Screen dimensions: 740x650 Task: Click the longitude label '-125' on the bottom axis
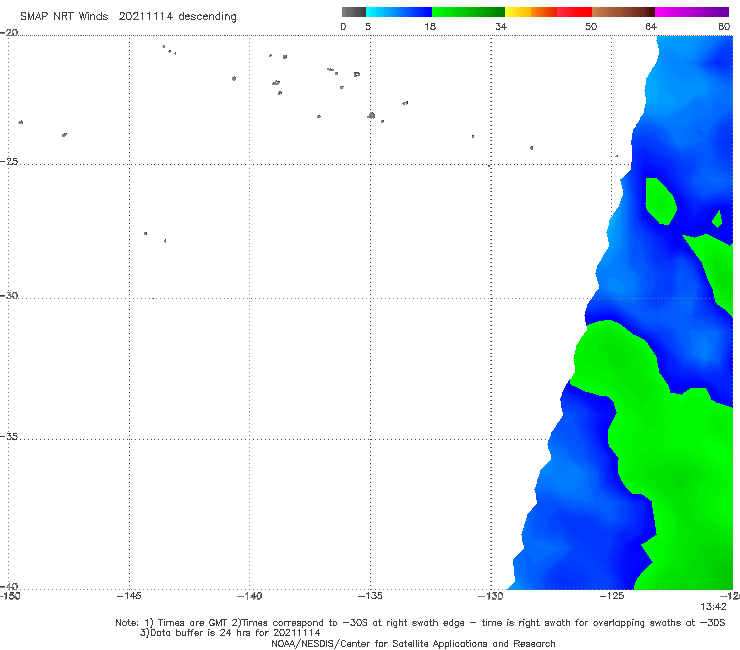tap(612, 596)
